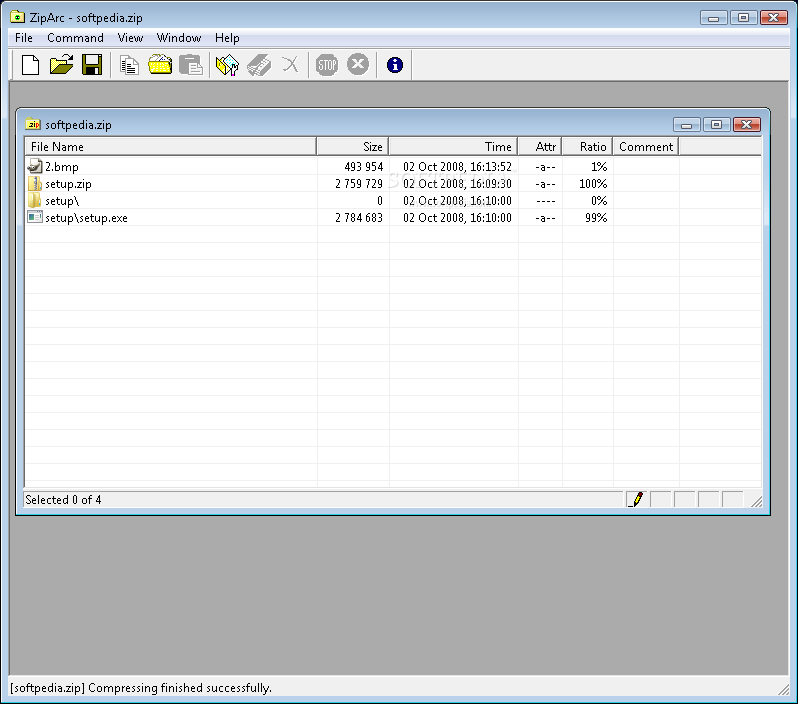Select the setup\setup.exe file name

coord(86,218)
